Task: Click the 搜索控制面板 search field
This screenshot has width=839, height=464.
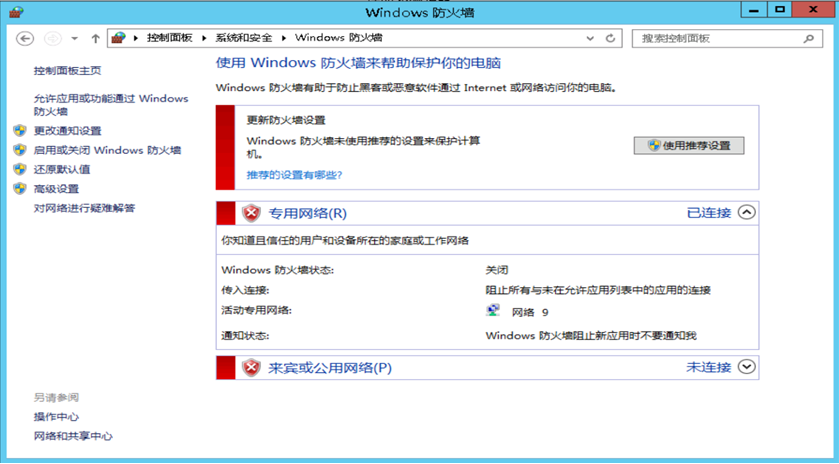Action: [x=727, y=39]
